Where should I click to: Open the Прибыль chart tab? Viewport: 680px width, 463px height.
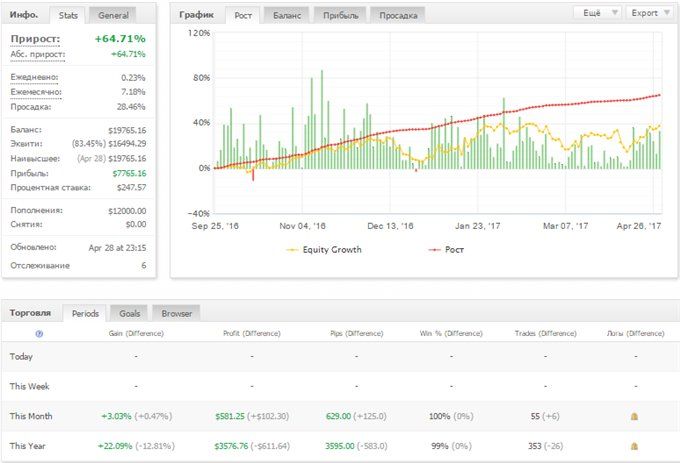[x=339, y=15]
